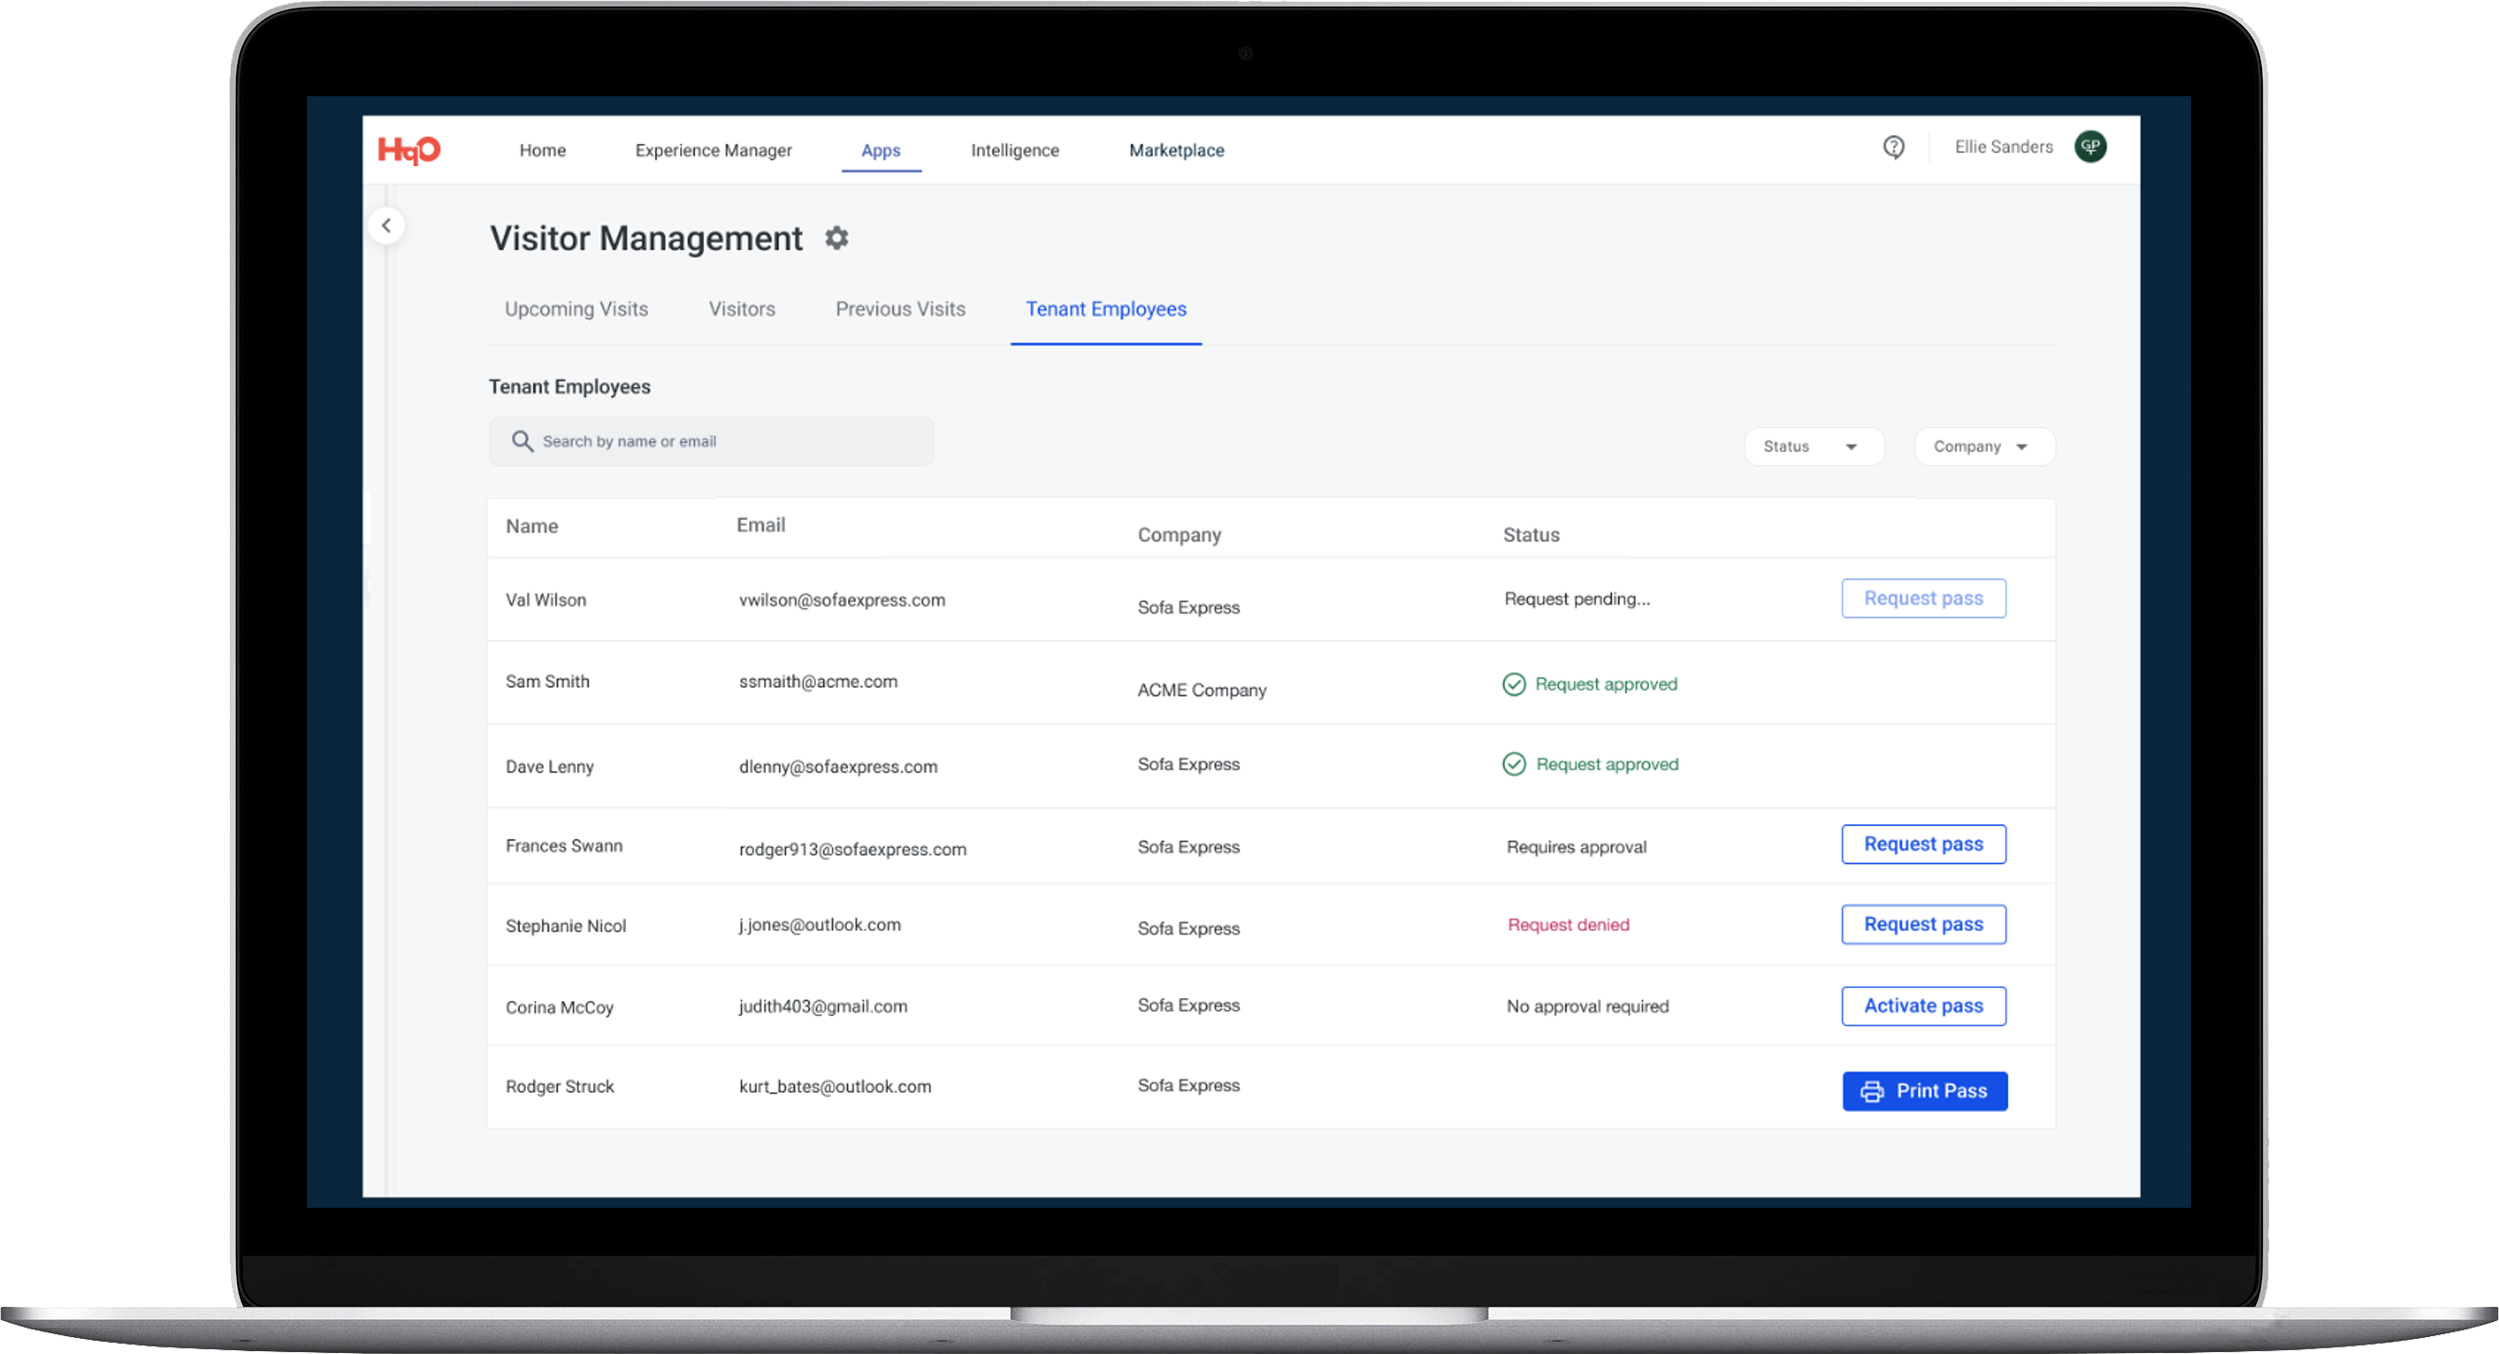Open Ellie Sanders profile avatar
This screenshot has height=1354, width=2499.
2090,147
